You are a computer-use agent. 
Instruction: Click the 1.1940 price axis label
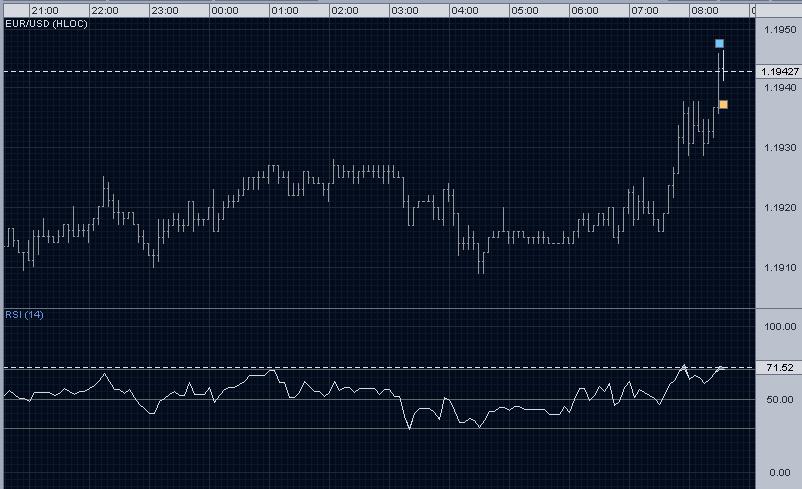pyautogui.click(x=780, y=88)
